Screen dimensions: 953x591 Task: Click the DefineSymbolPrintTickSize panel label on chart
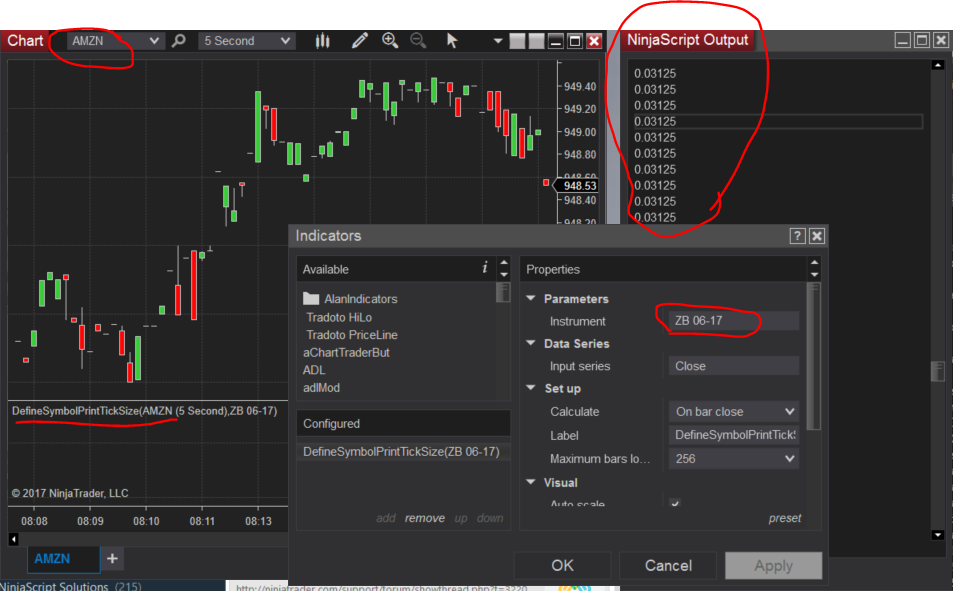[145, 411]
